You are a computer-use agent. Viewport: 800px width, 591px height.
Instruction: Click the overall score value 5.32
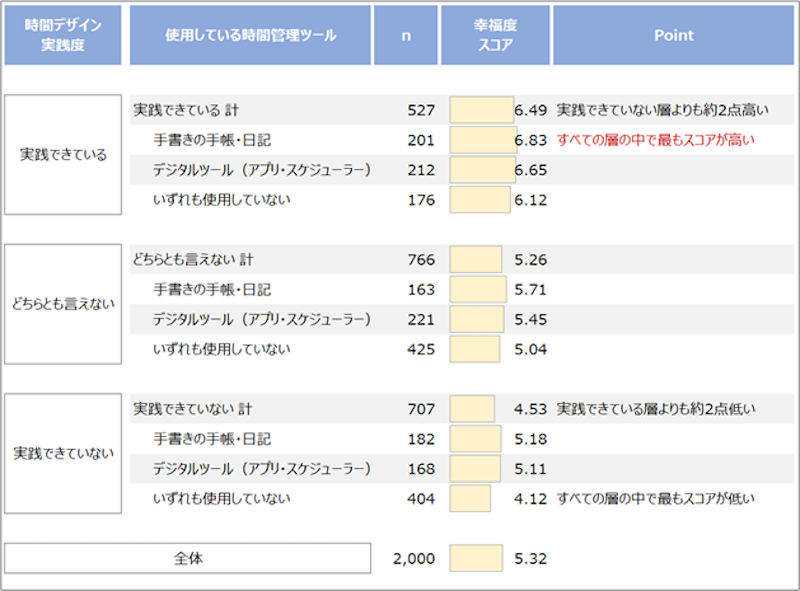click(531, 558)
